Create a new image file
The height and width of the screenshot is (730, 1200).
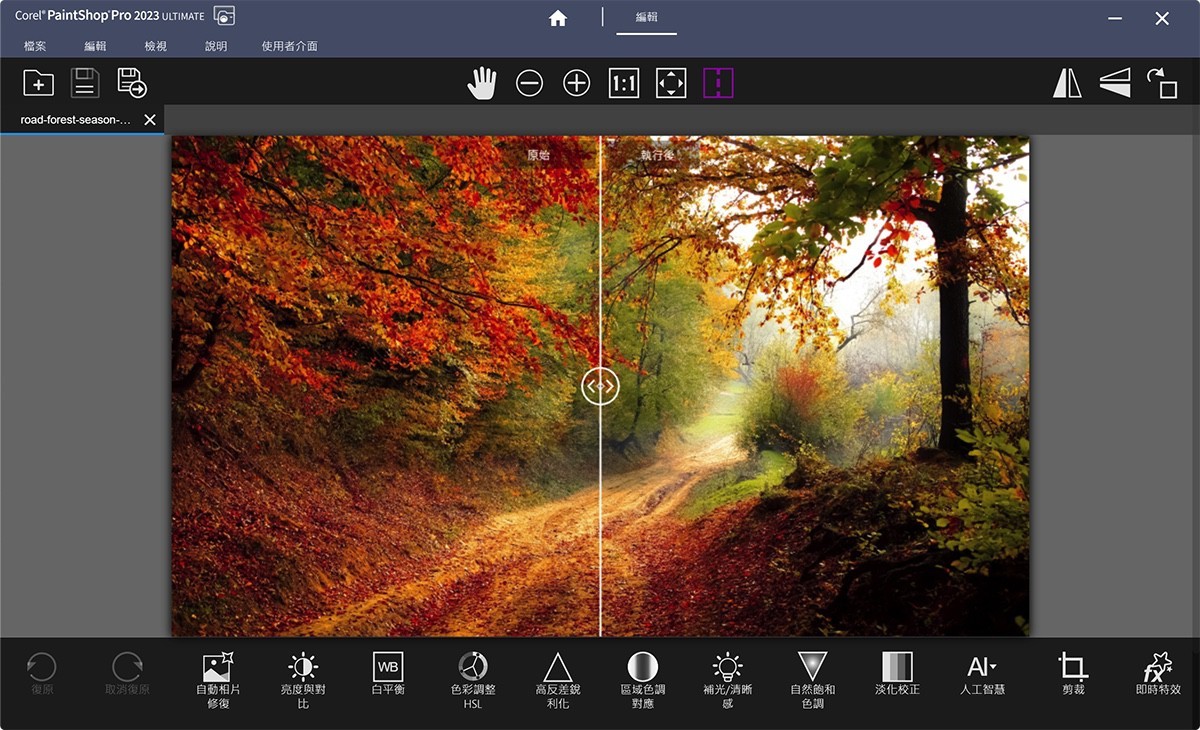click(x=38, y=83)
